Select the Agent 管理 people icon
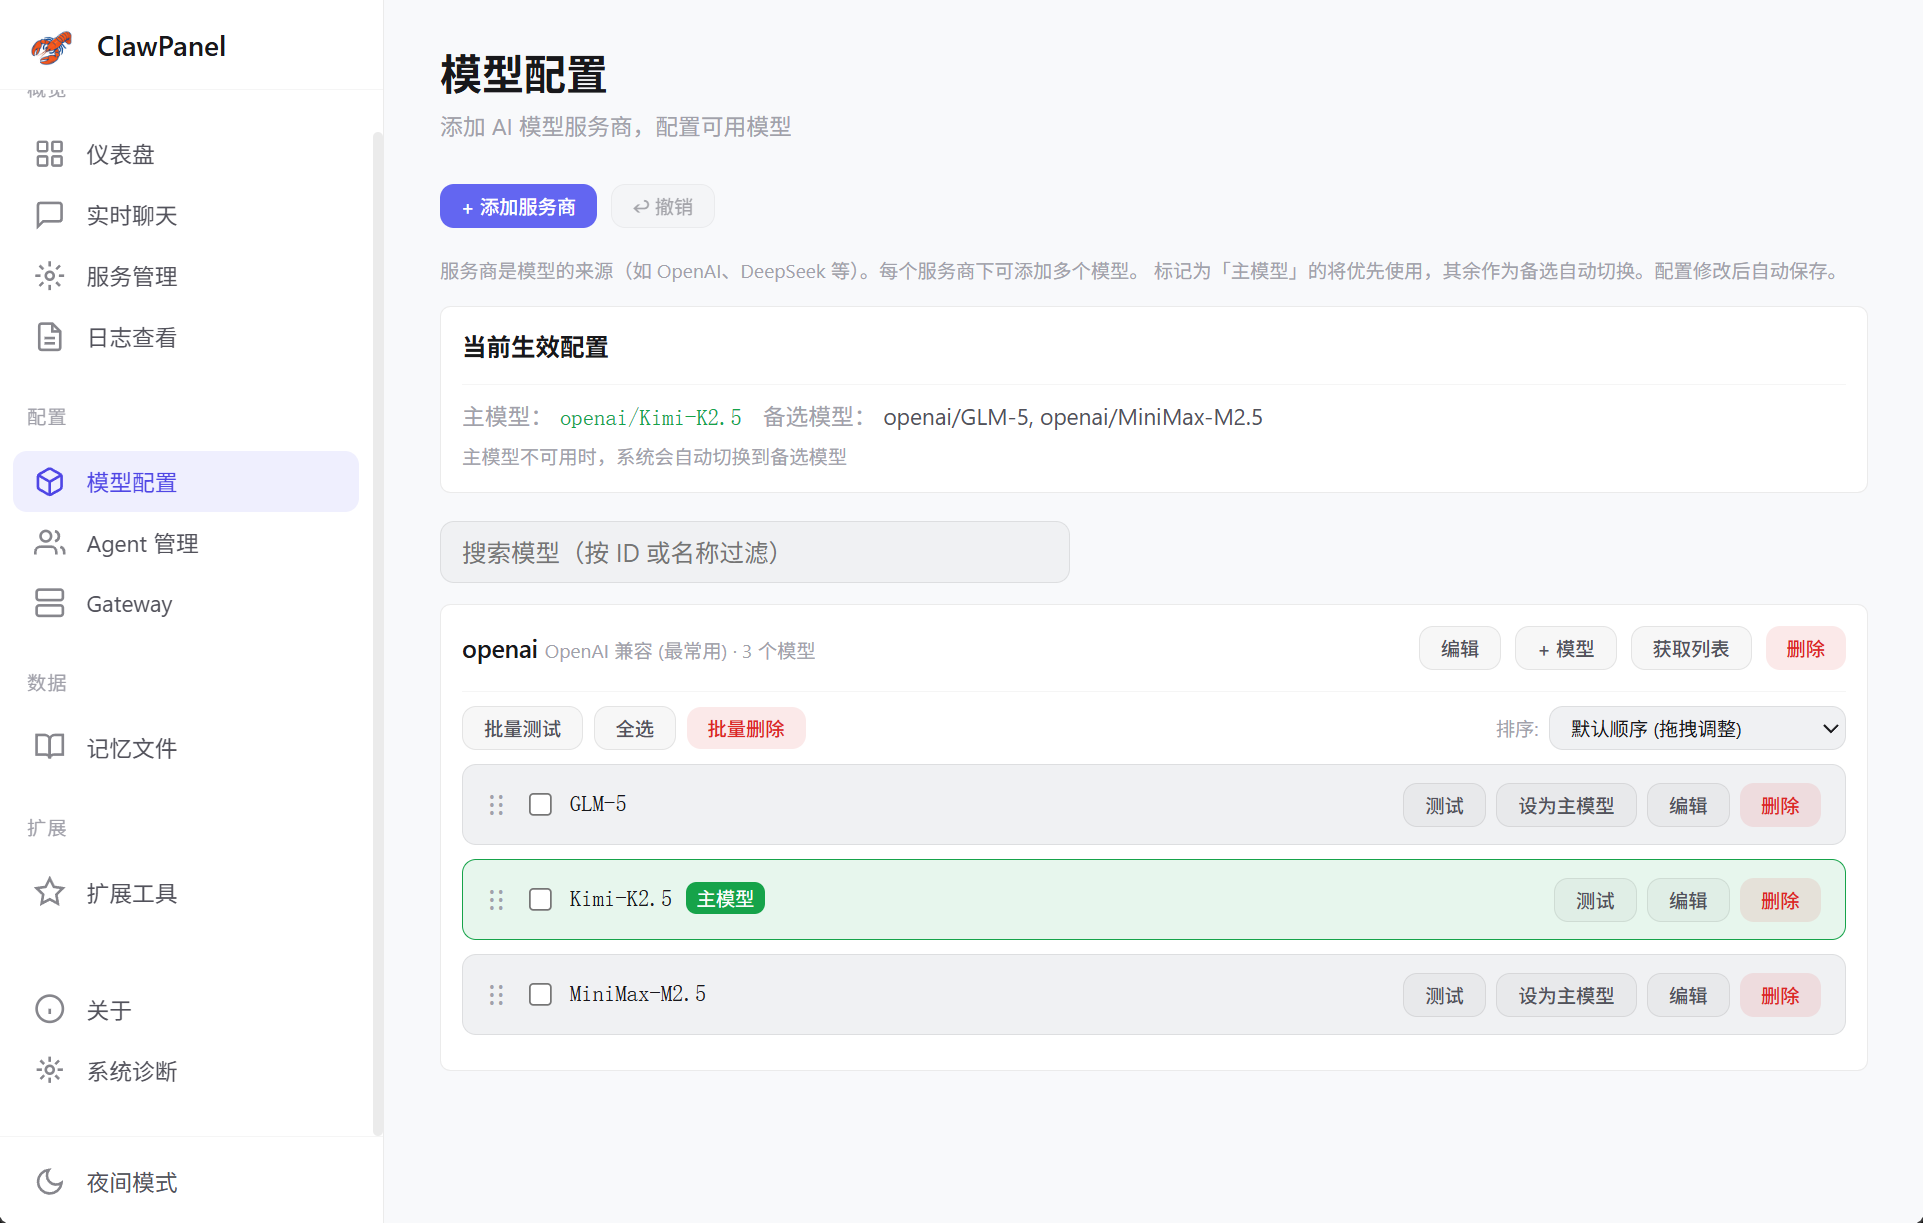This screenshot has width=1923, height=1223. coord(50,543)
